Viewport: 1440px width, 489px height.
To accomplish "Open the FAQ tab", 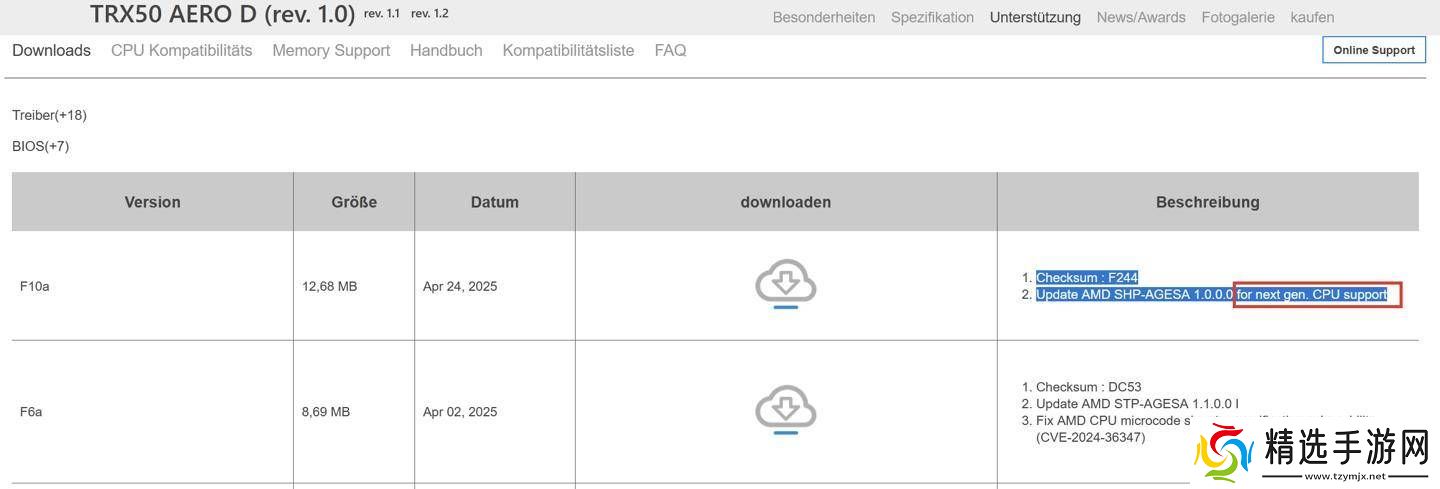I will [x=670, y=50].
